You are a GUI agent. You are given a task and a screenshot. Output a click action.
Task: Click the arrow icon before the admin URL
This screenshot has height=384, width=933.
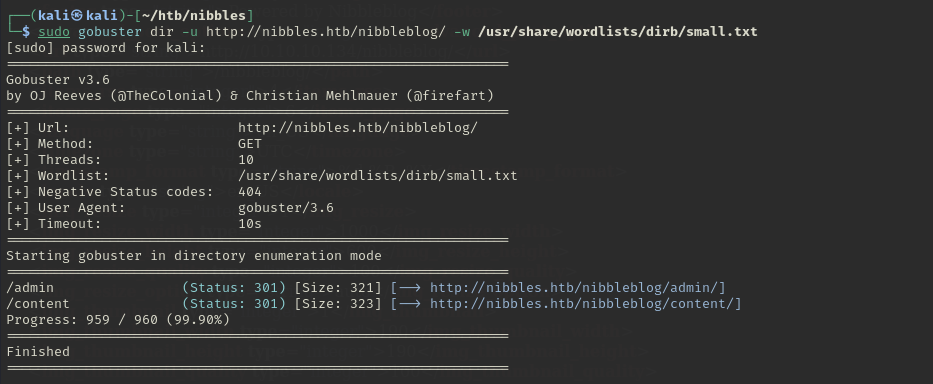click(411, 288)
